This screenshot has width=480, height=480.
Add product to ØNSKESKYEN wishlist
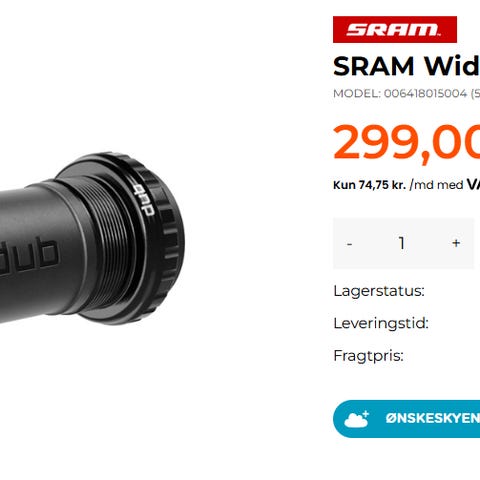406,419
